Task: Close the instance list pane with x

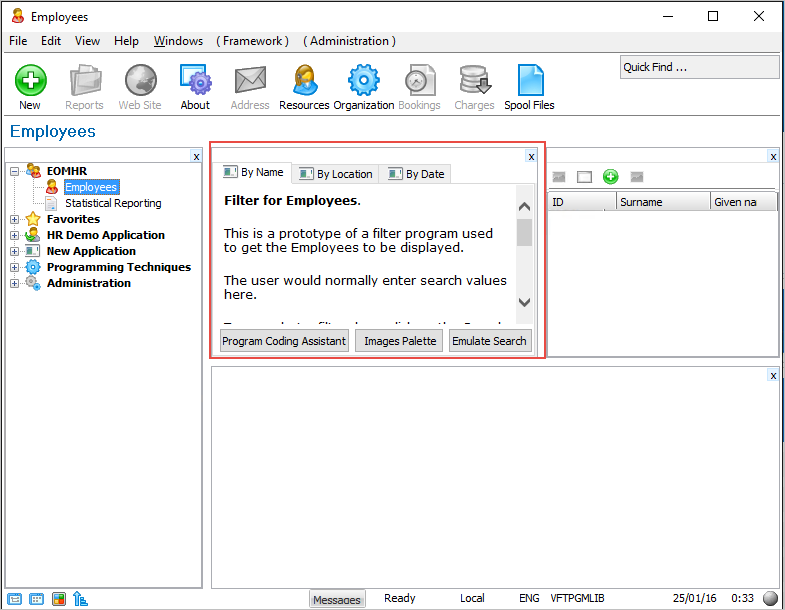Action: tap(773, 157)
